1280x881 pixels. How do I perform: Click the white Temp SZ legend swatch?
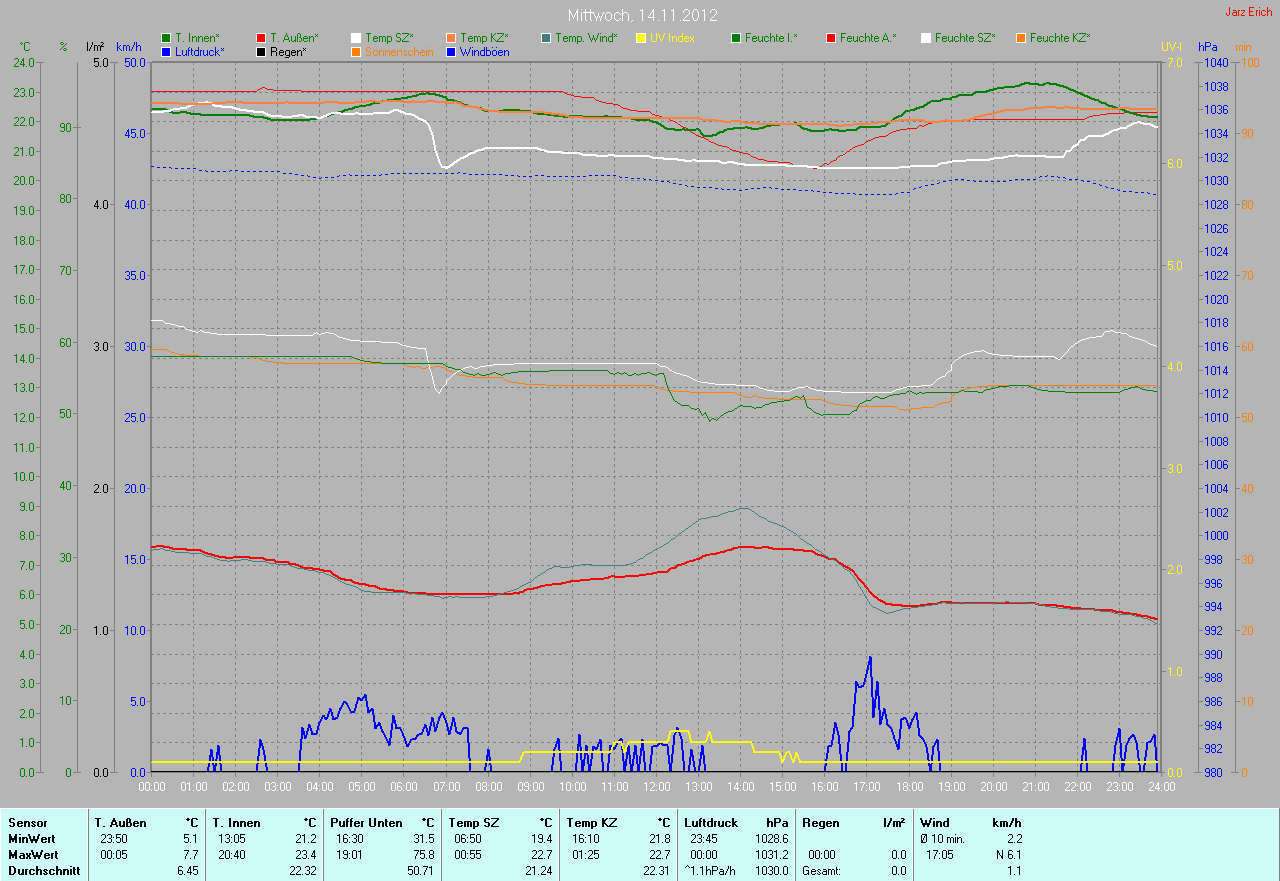356,38
